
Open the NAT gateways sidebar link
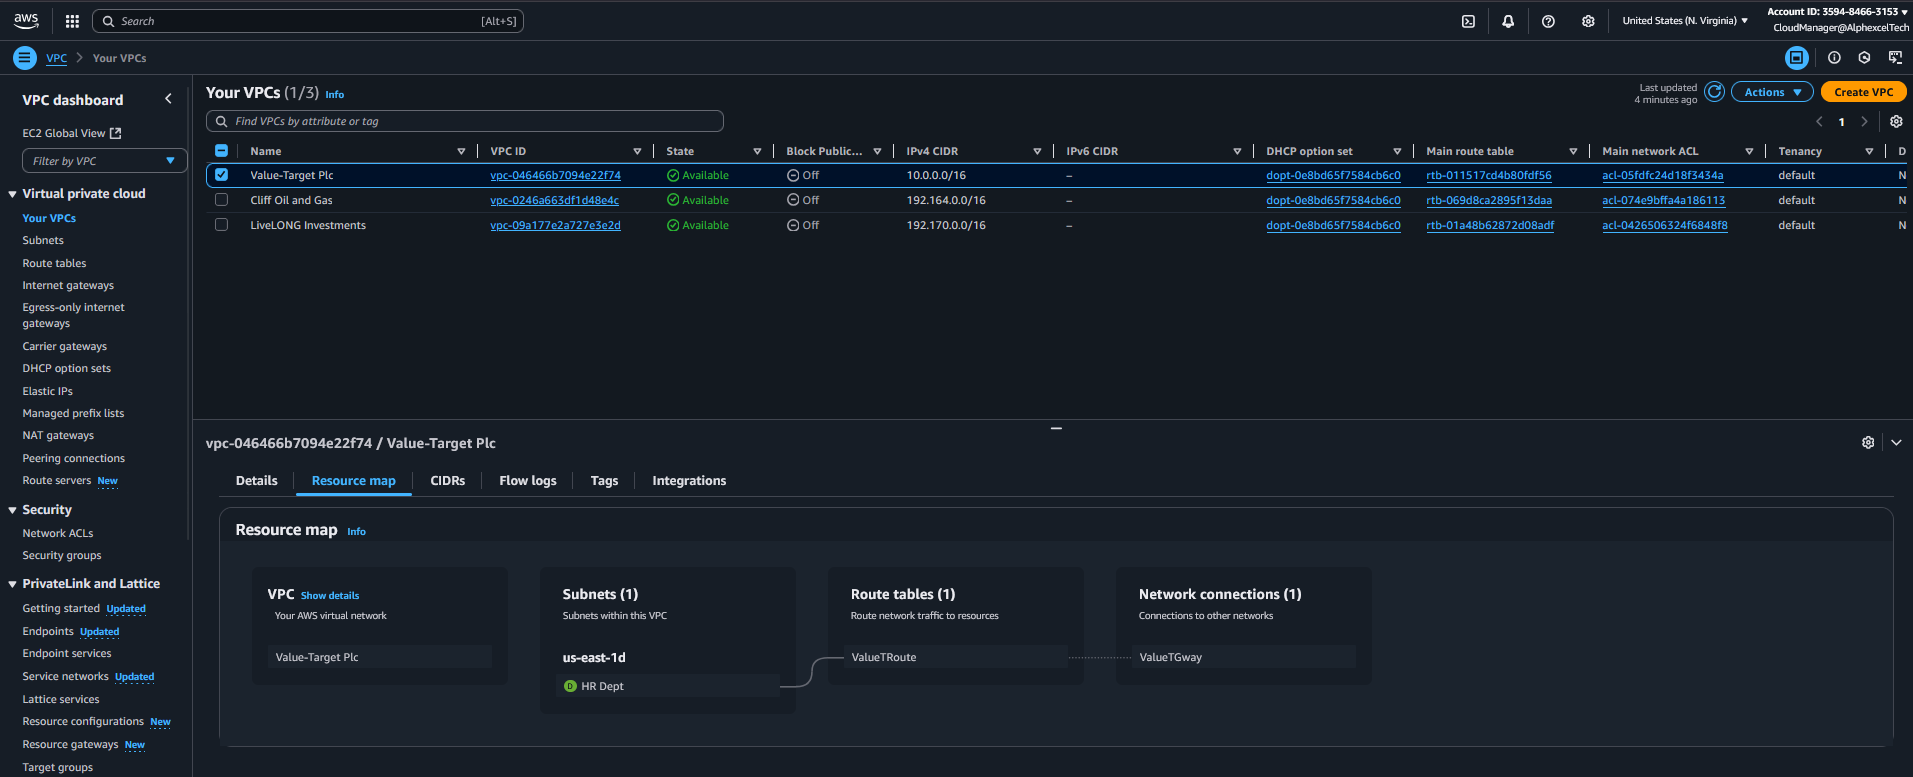tap(58, 435)
